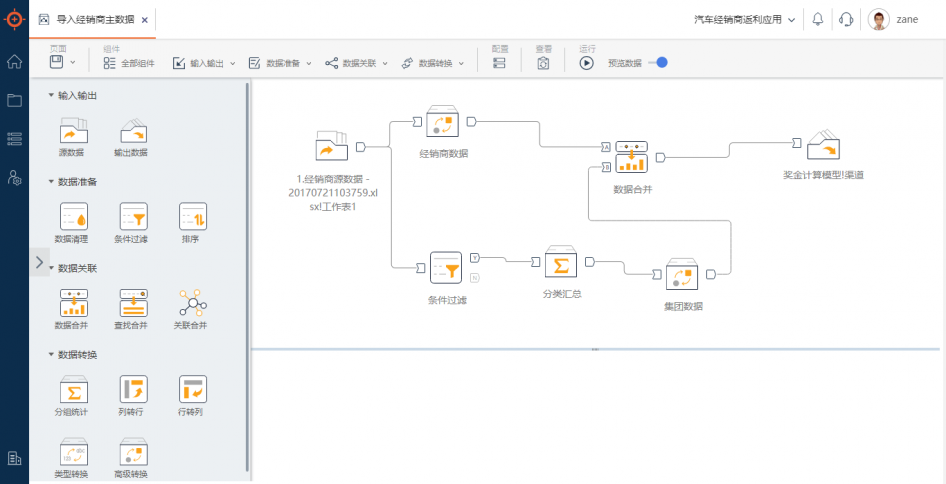The width and height of the screenshot is (946, 484).
Task: Expand the 汽车经销商返利应用 app selector
Action: (745, 19)
